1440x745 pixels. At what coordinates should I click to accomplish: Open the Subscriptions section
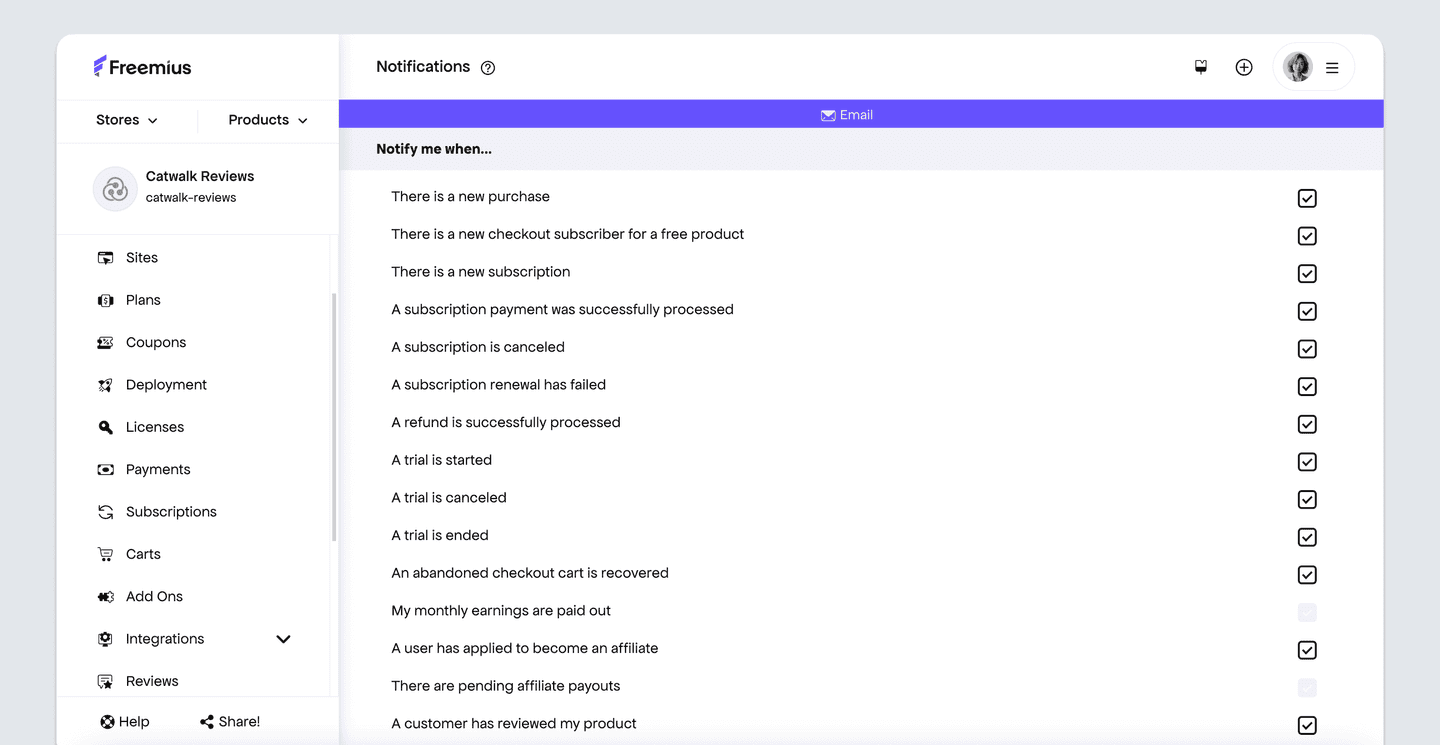[171, 511]
